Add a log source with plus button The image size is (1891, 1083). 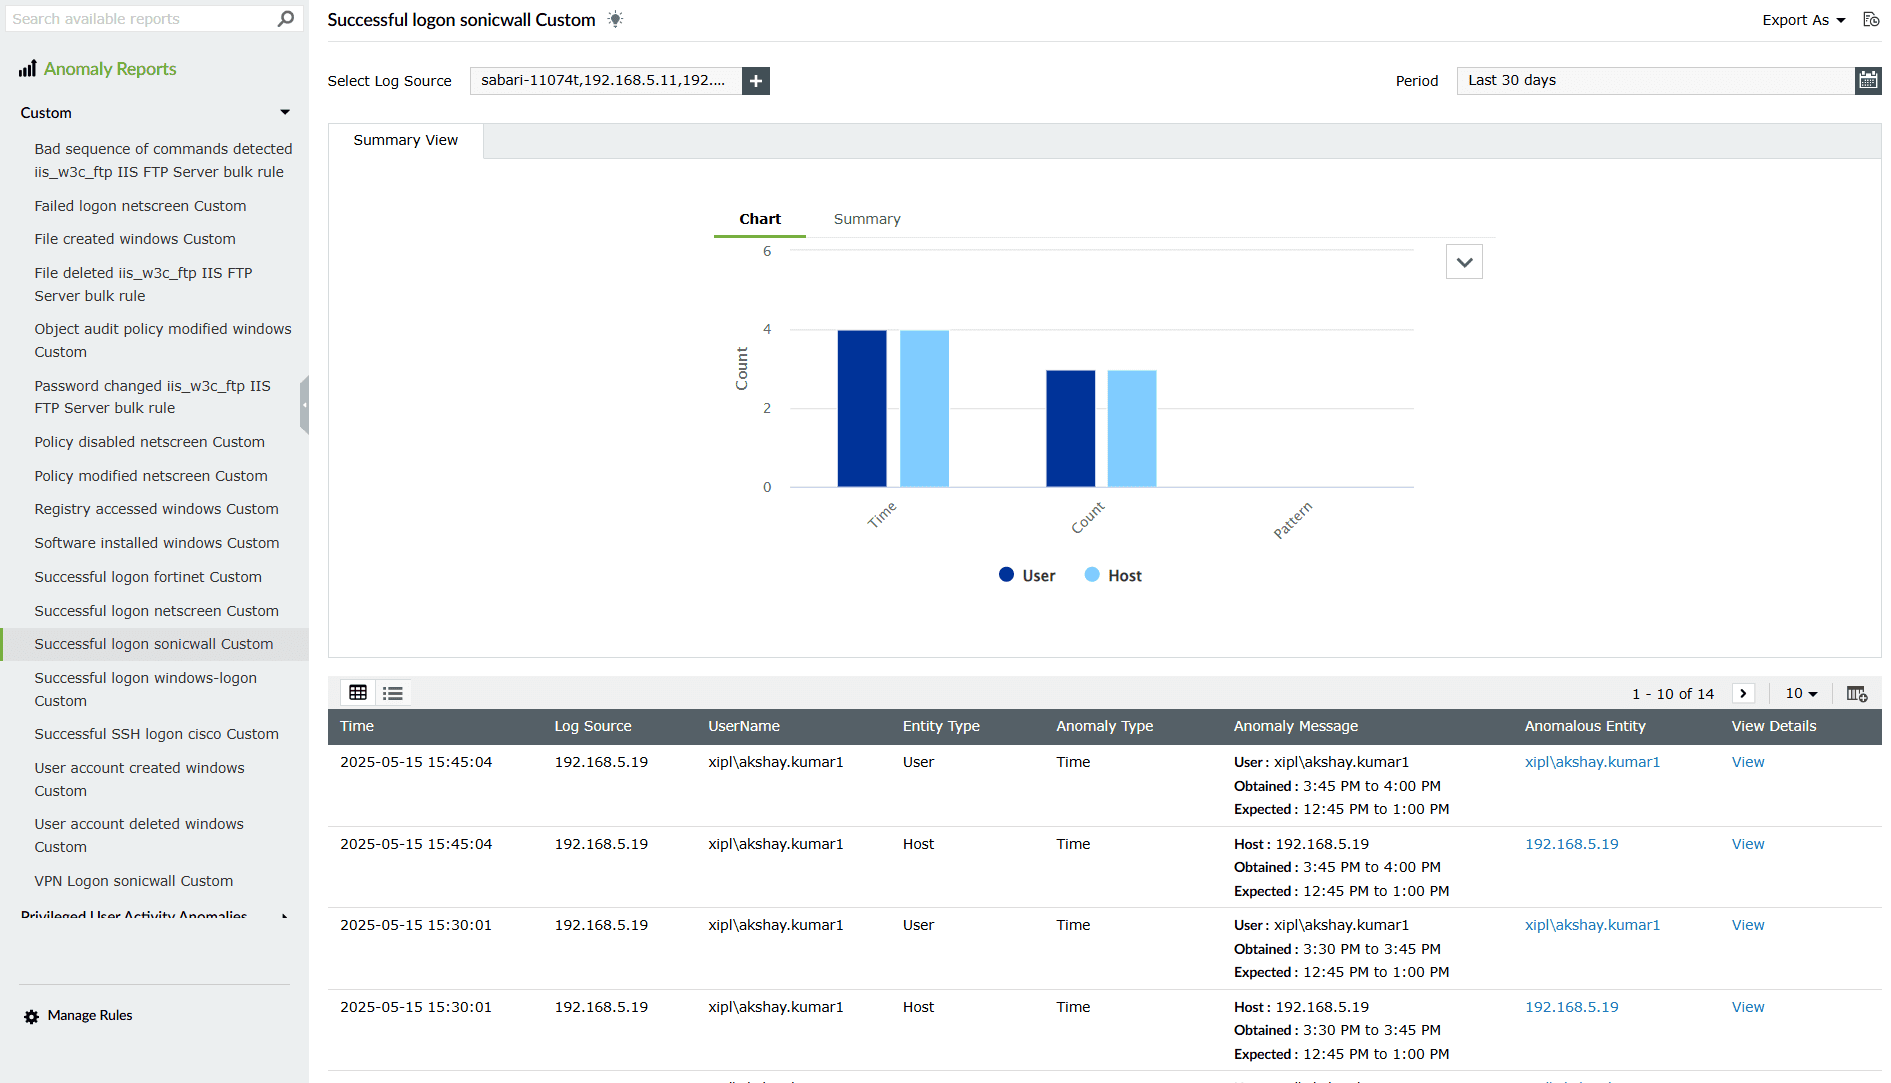(756, 81)
